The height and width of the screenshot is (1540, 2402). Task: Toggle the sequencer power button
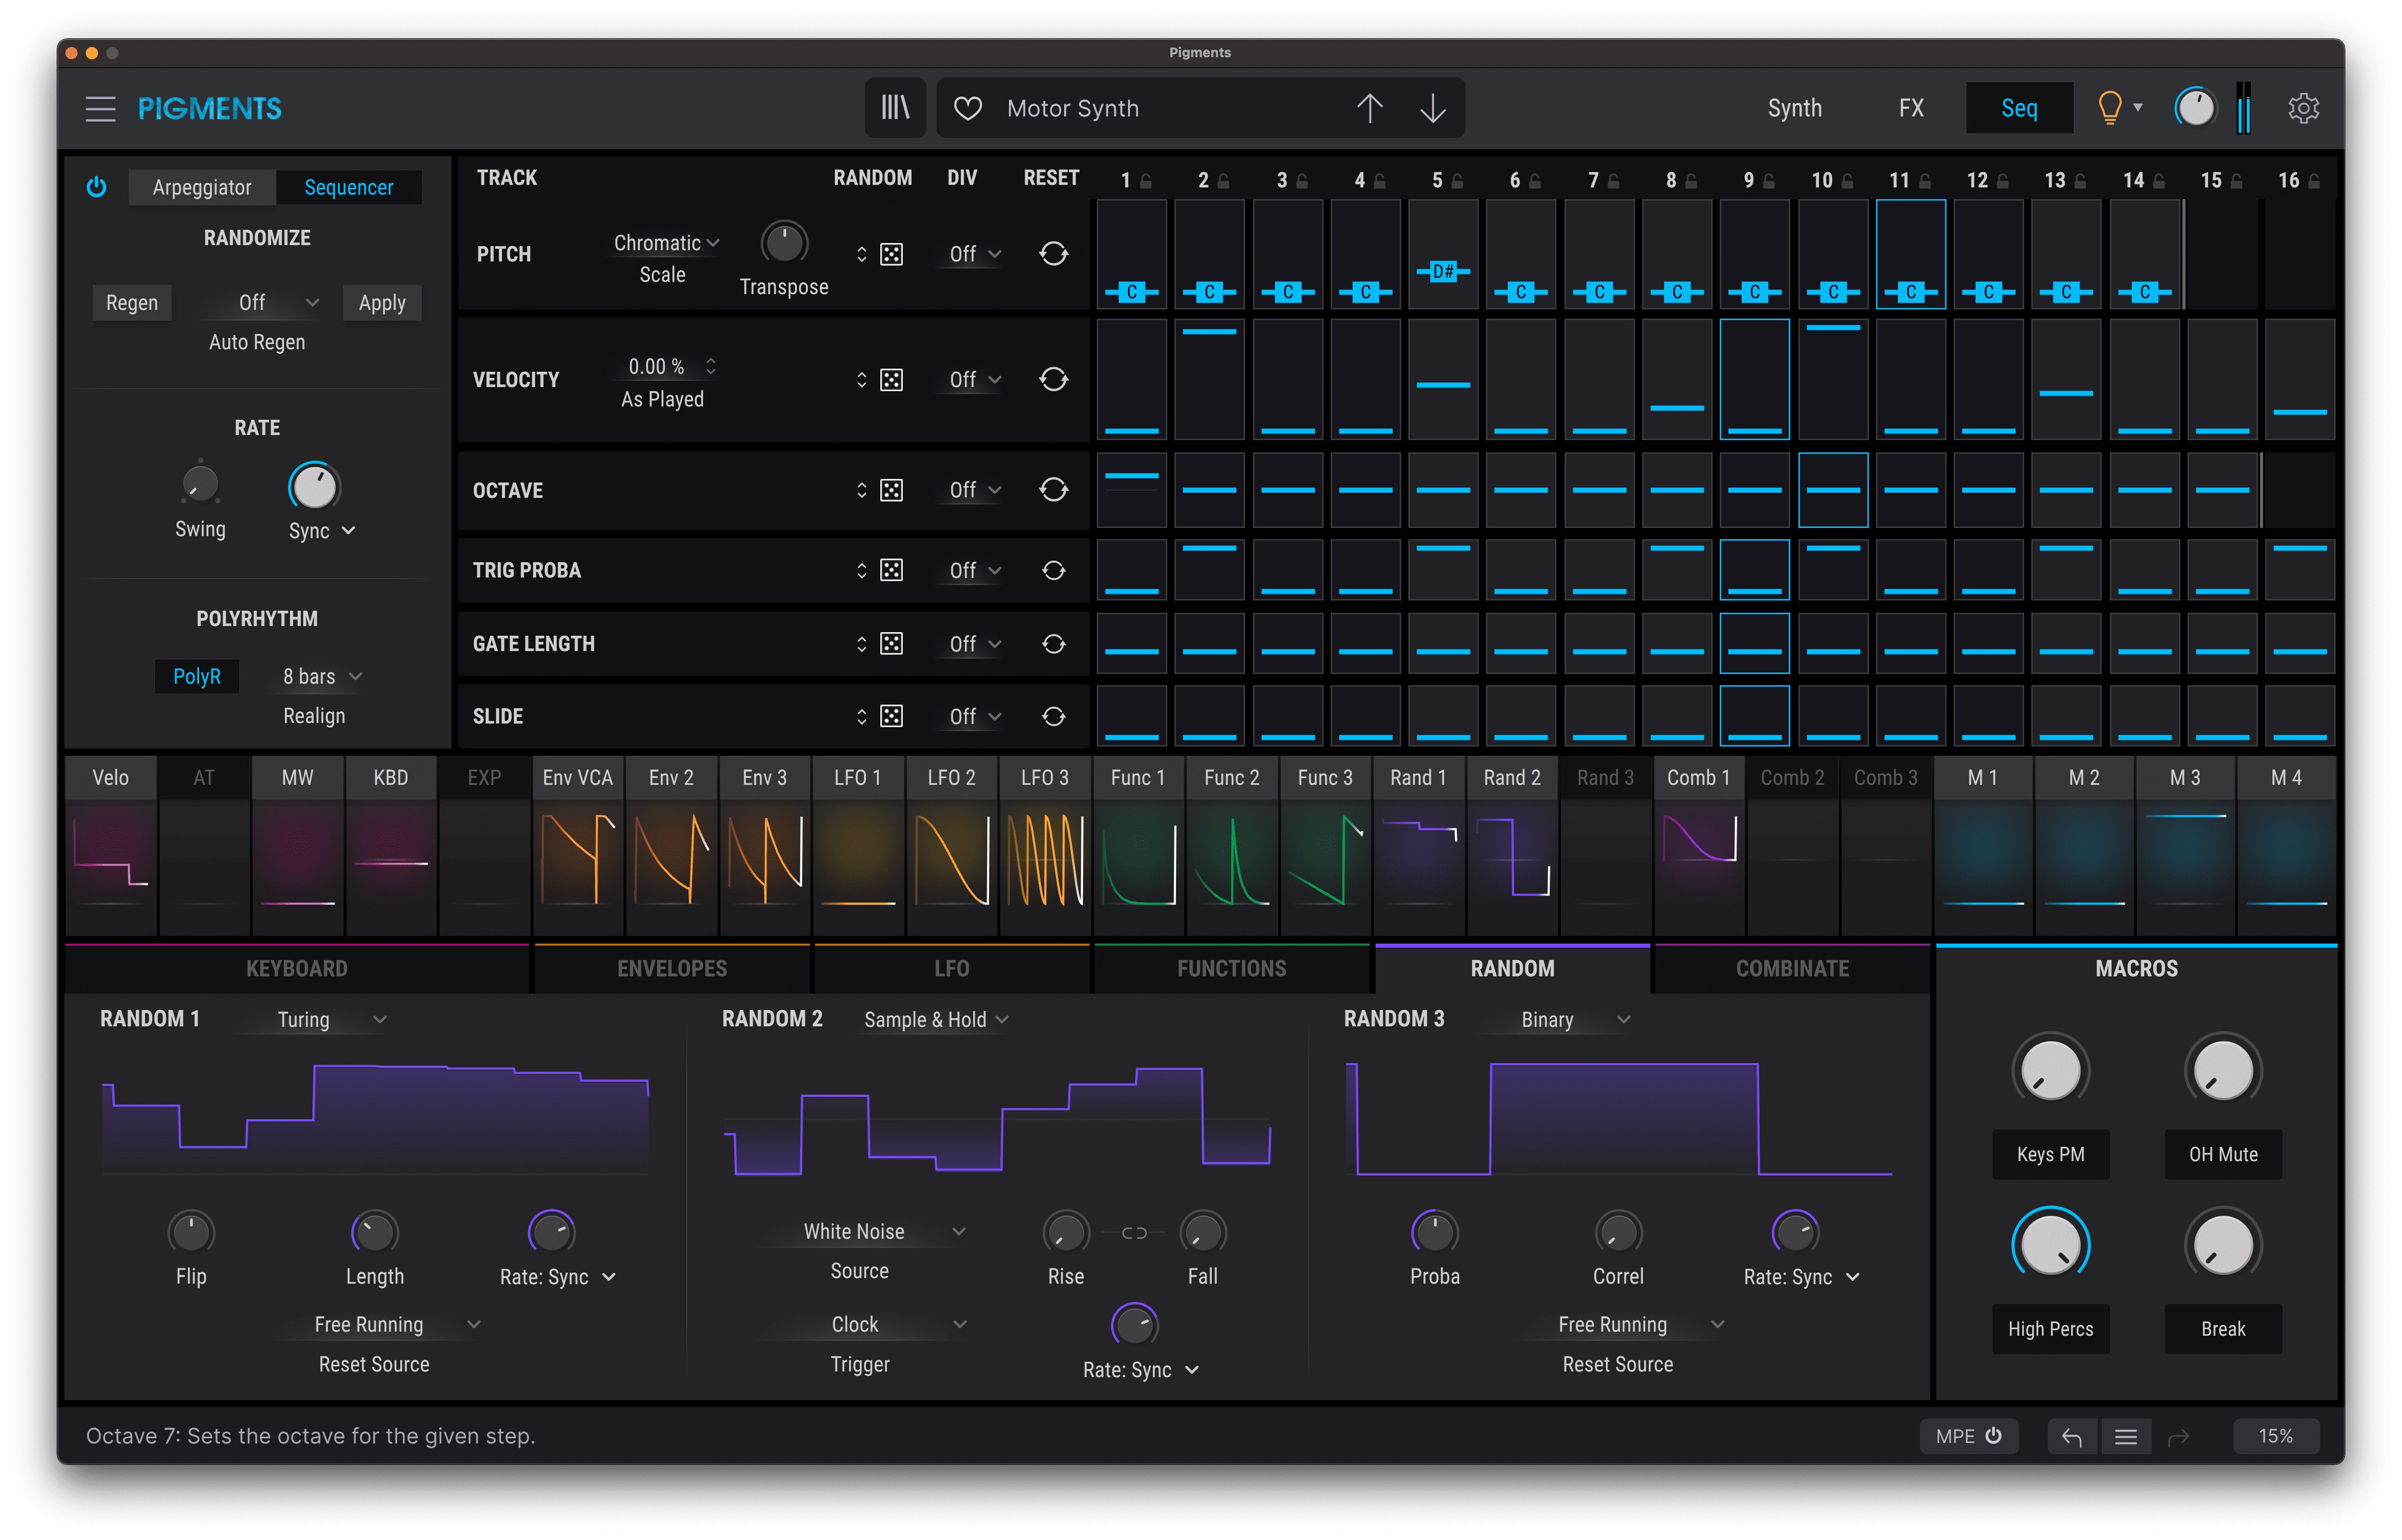(x=96, y=187)
